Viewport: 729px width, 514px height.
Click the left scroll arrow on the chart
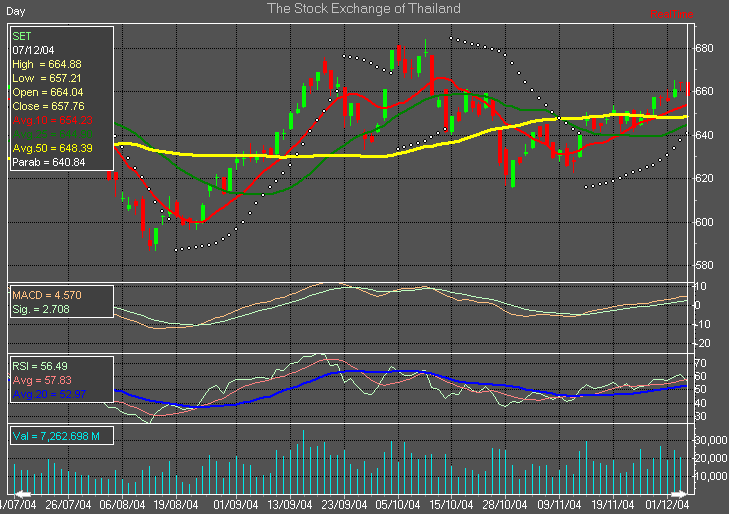[23, 494]
